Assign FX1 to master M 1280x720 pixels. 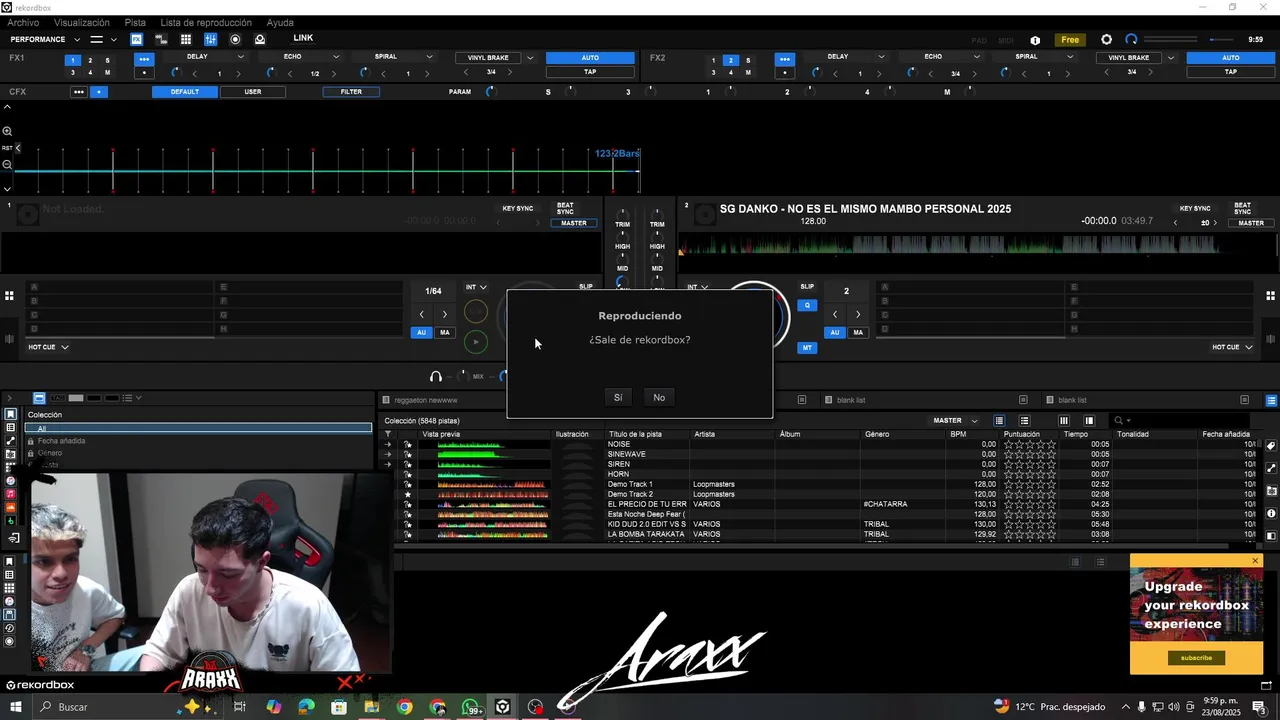[108, 72]
